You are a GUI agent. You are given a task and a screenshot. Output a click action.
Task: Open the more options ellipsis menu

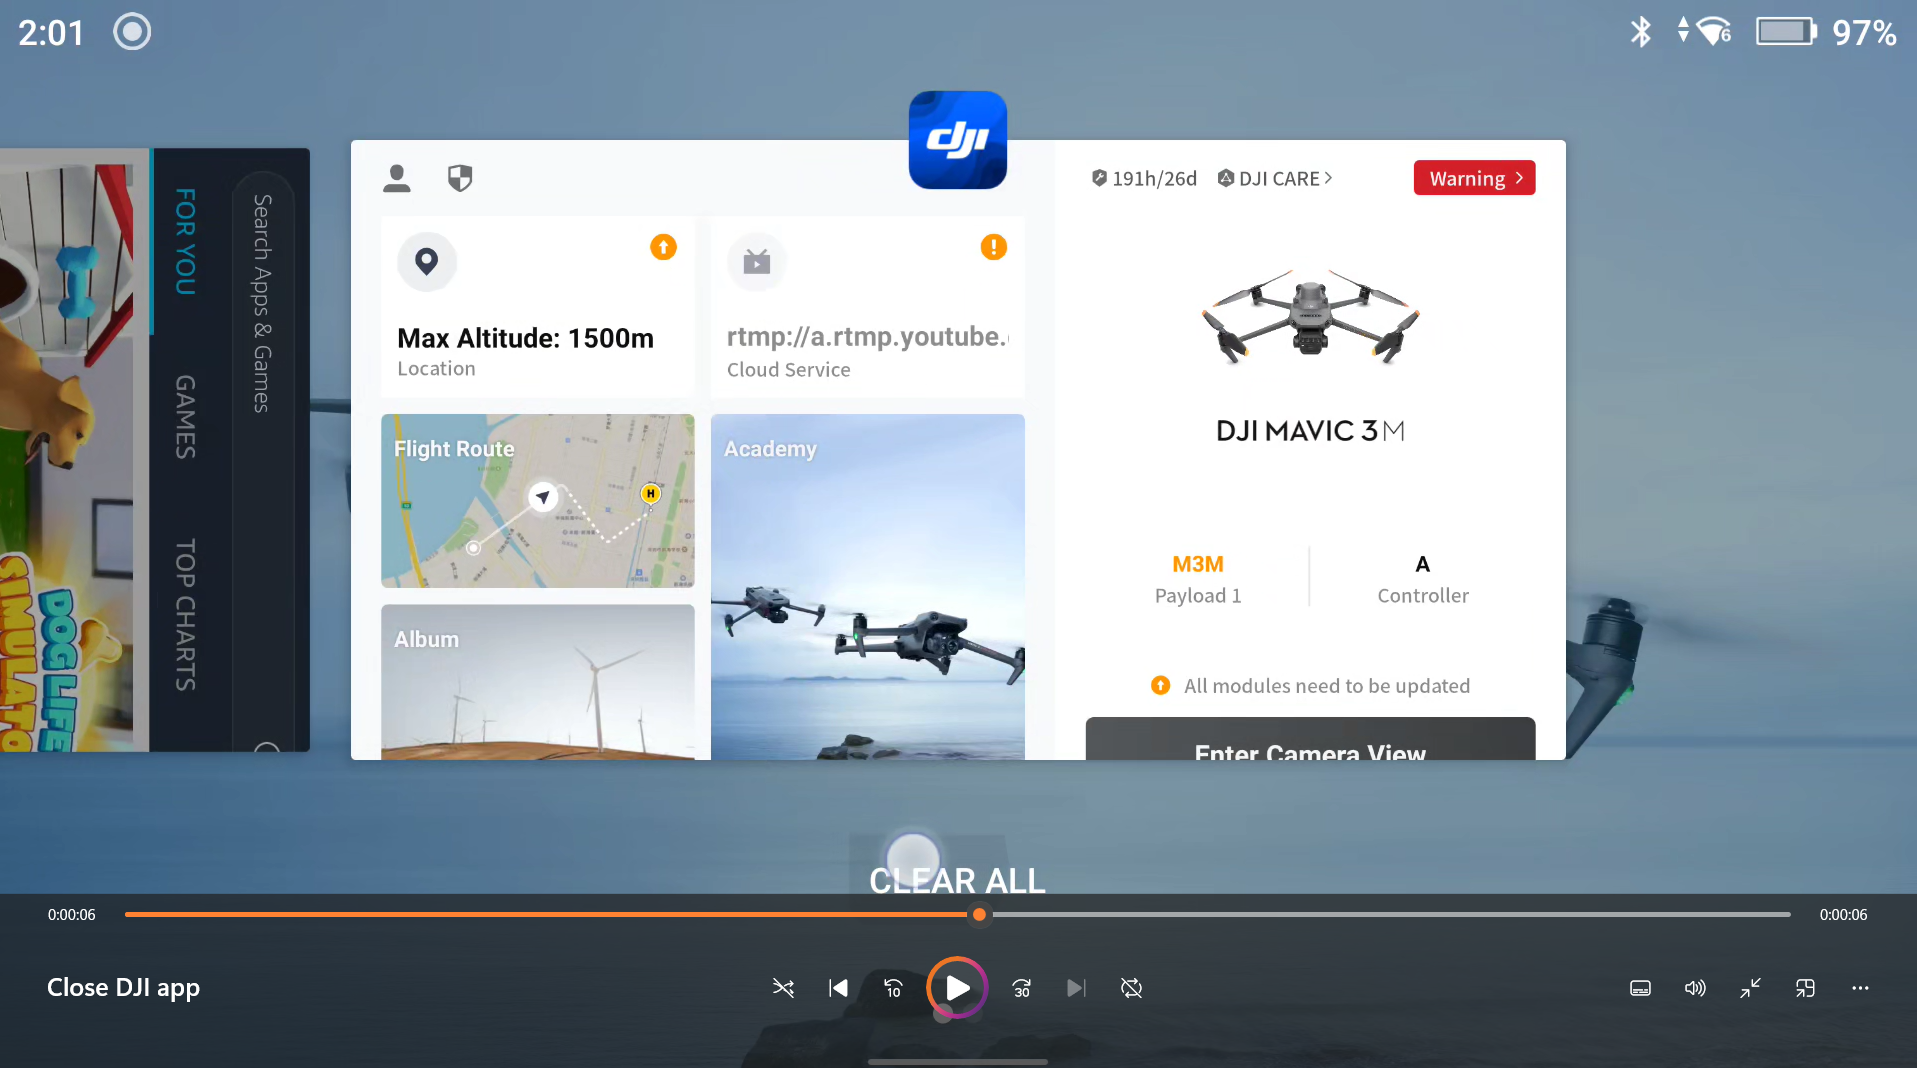(1860, 988)
